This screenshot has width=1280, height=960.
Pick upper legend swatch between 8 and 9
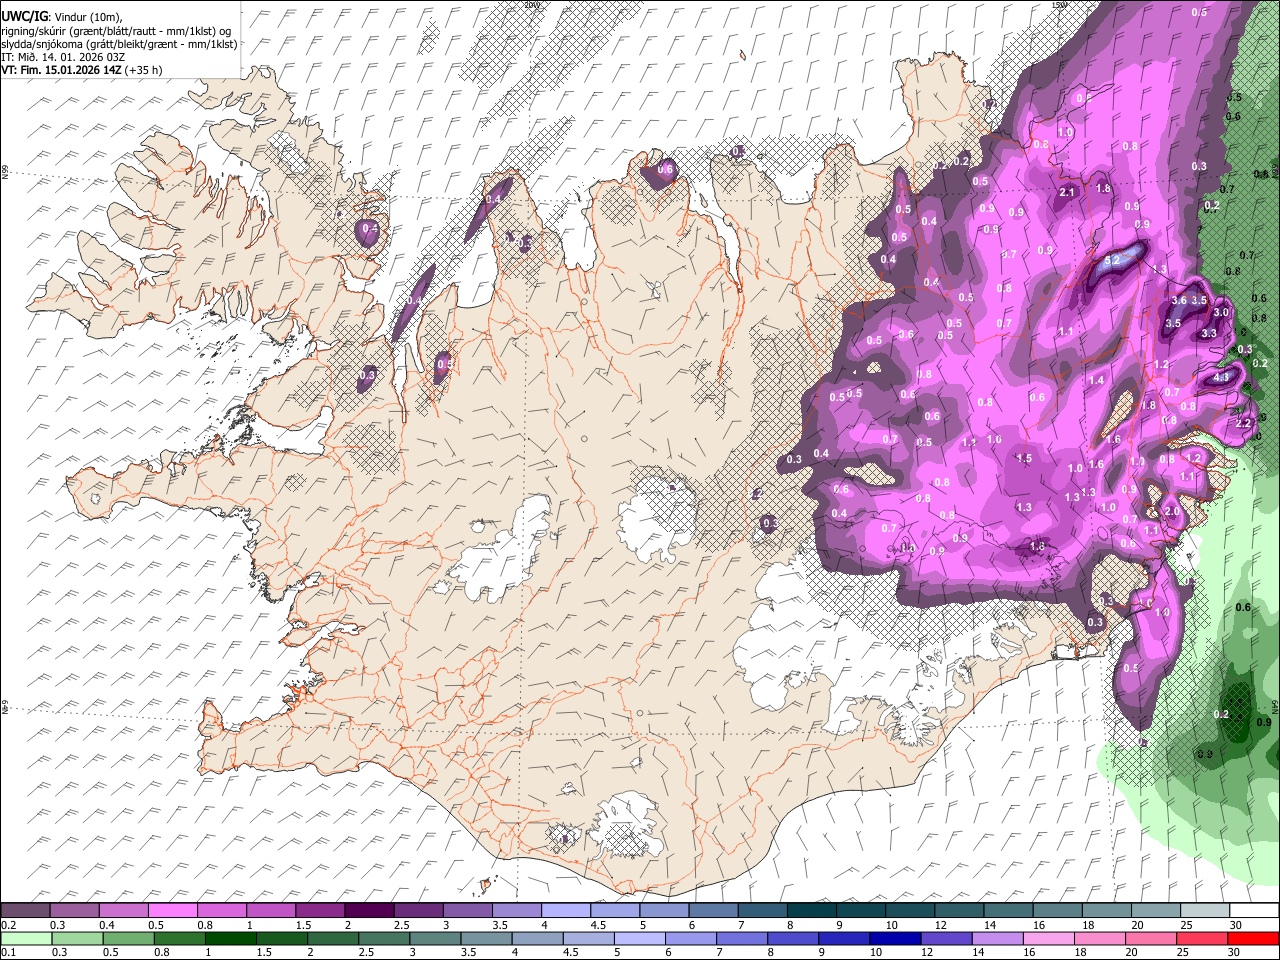(812, 910)
